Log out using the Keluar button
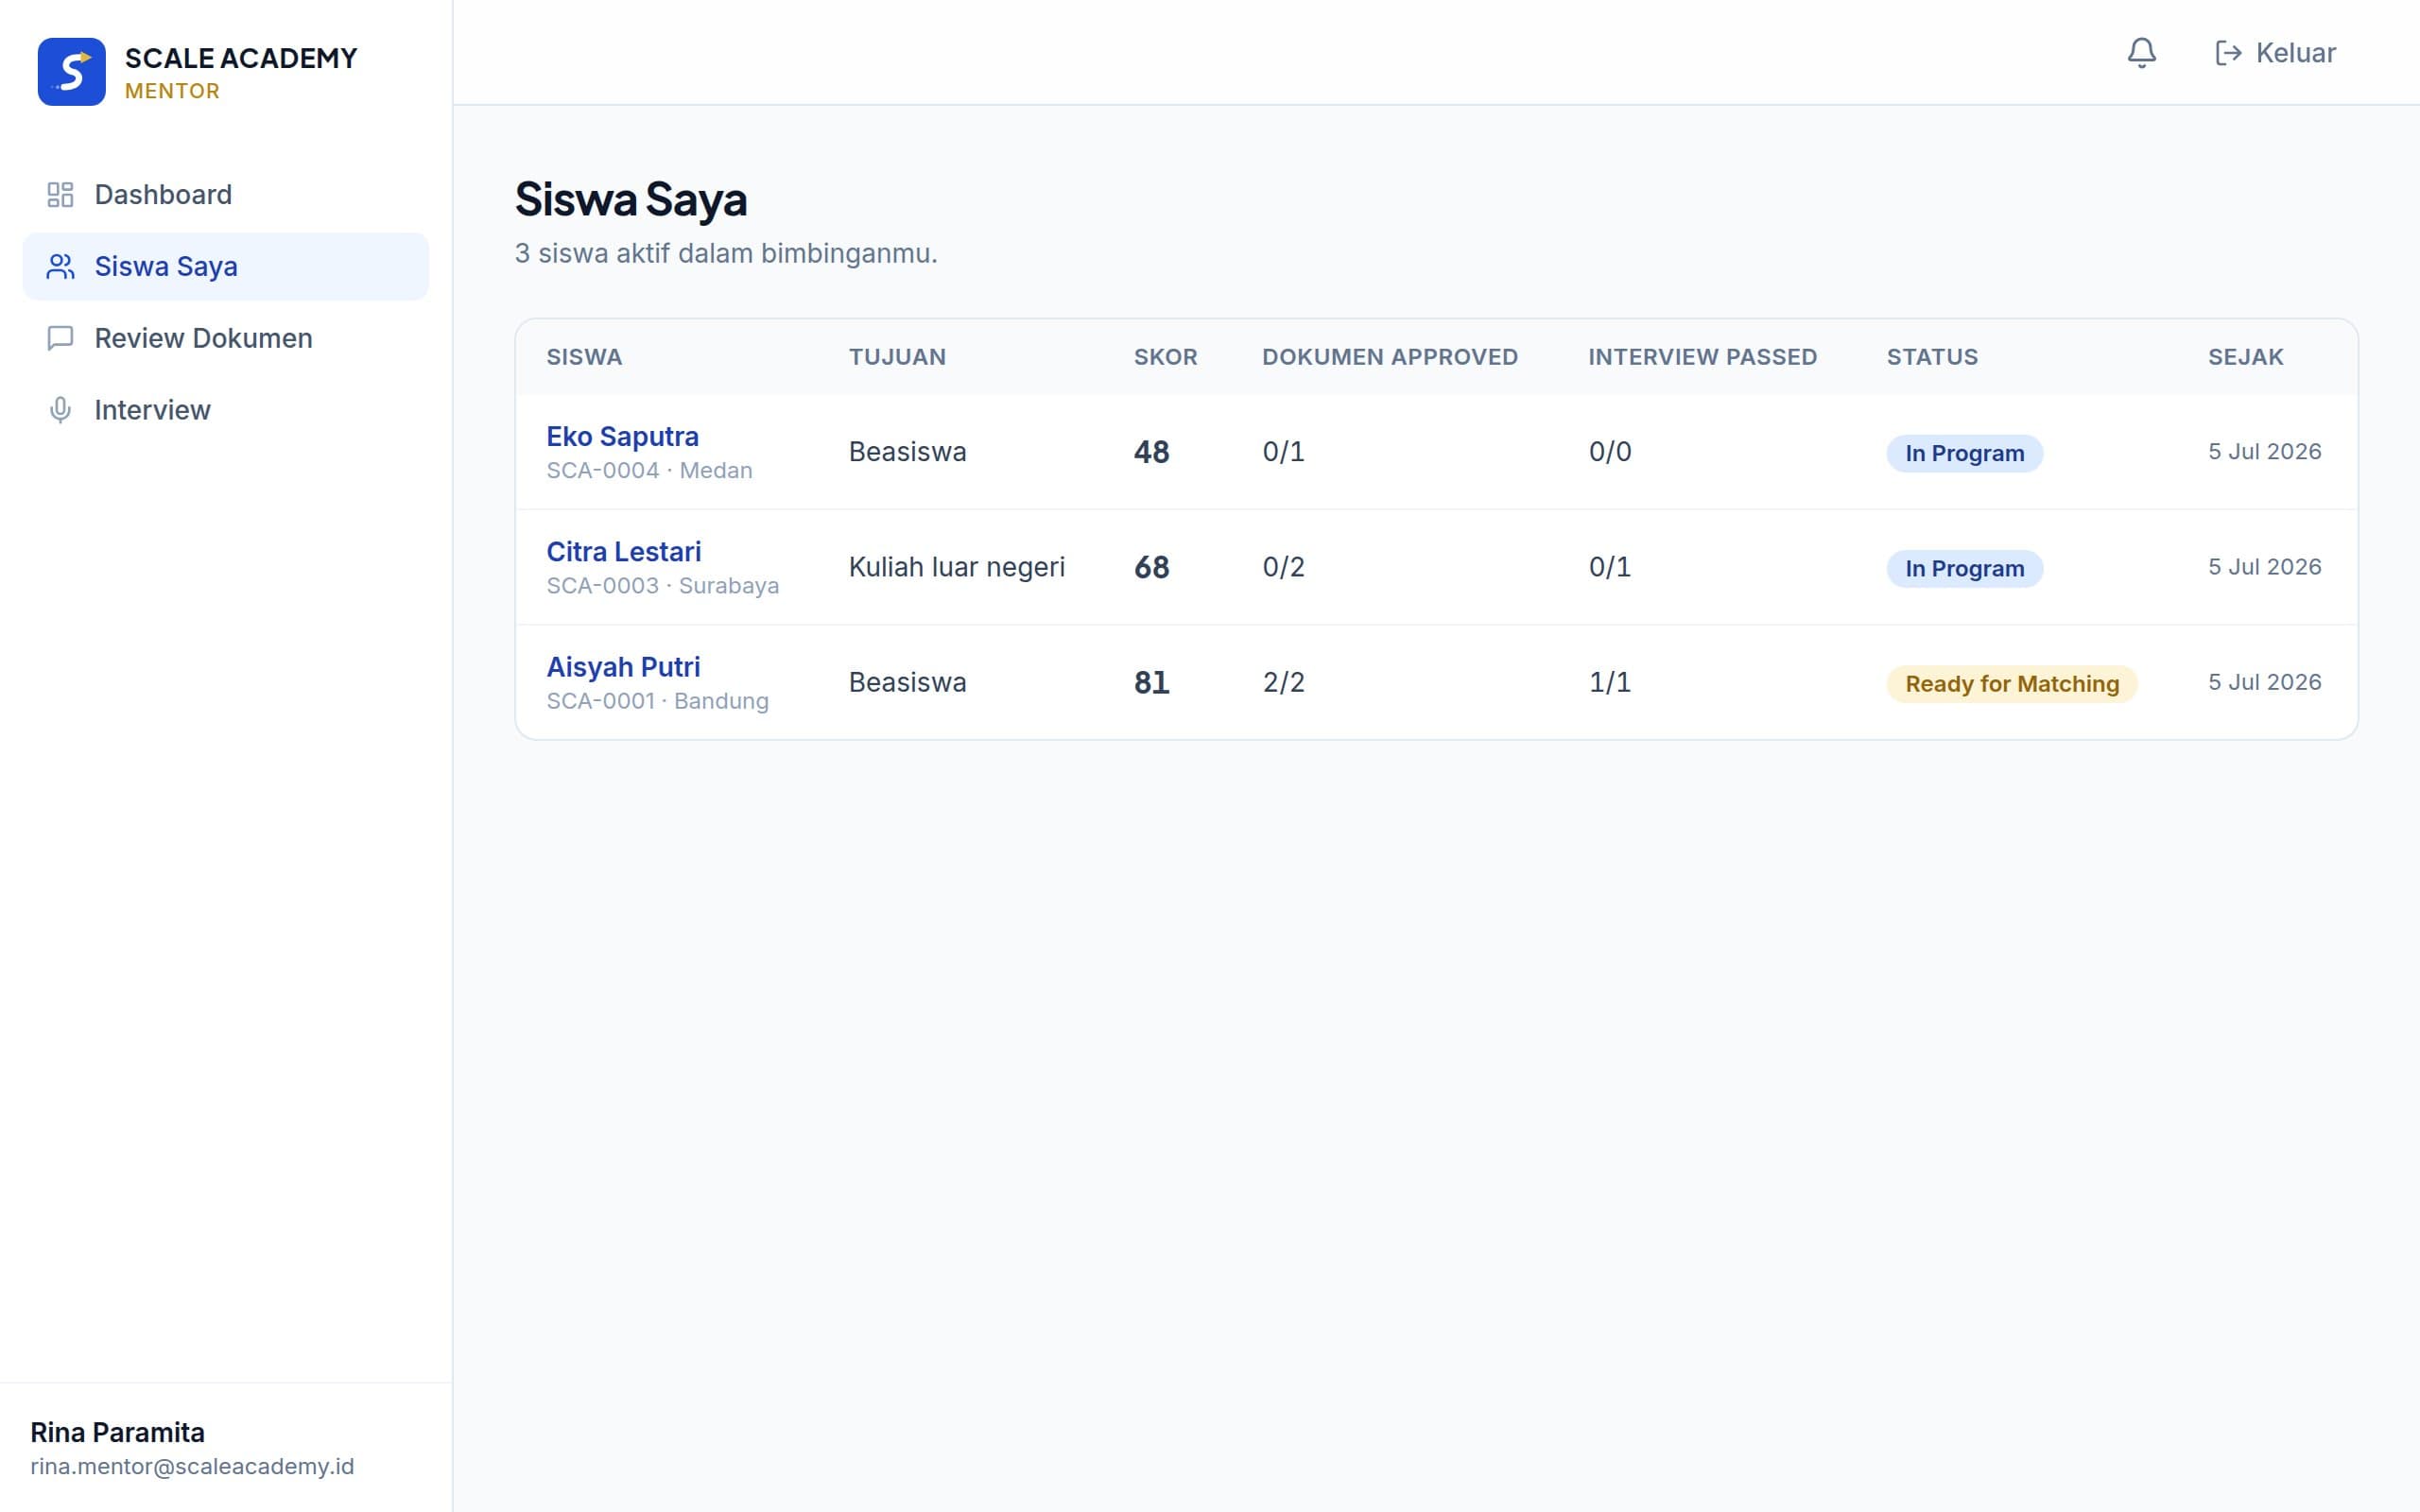This screenshot has width=2420, height=1512. coord(2275,52)
